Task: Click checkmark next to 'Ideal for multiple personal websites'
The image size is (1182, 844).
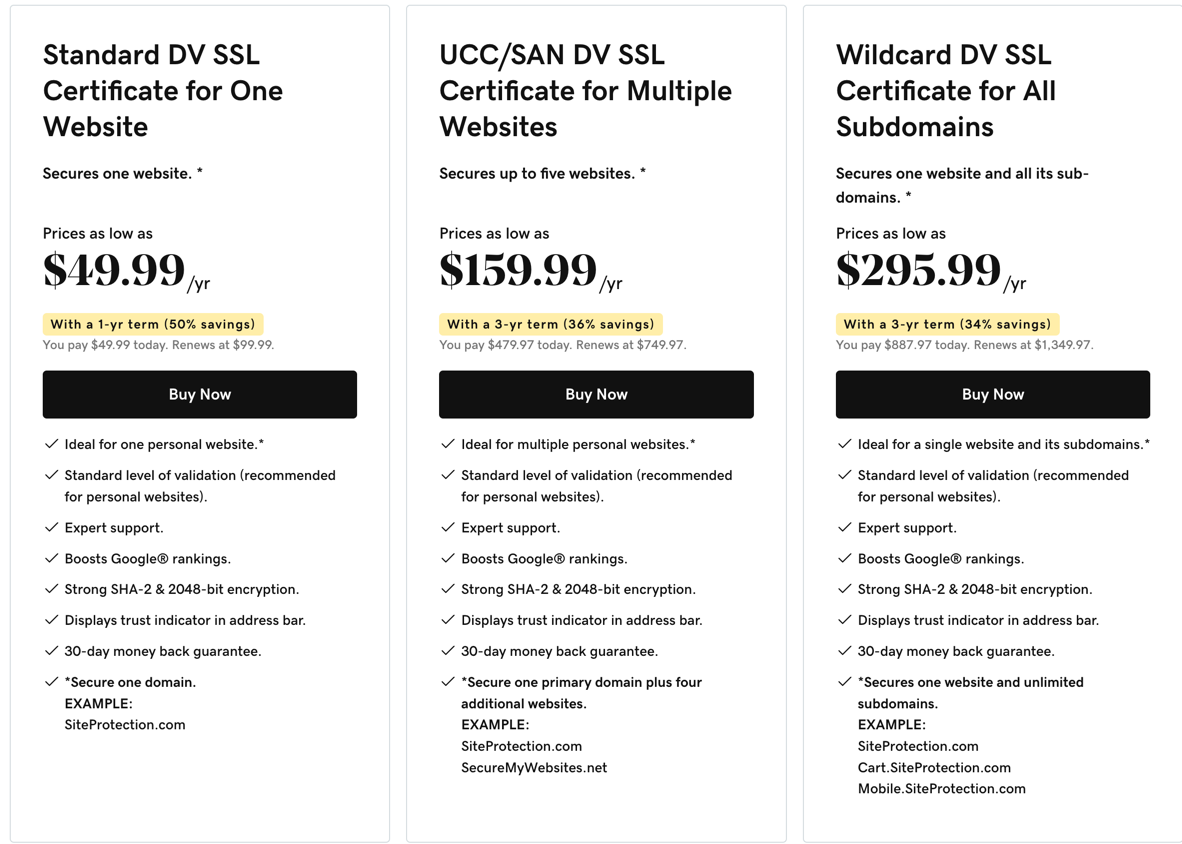Action: tap(448, 444)
